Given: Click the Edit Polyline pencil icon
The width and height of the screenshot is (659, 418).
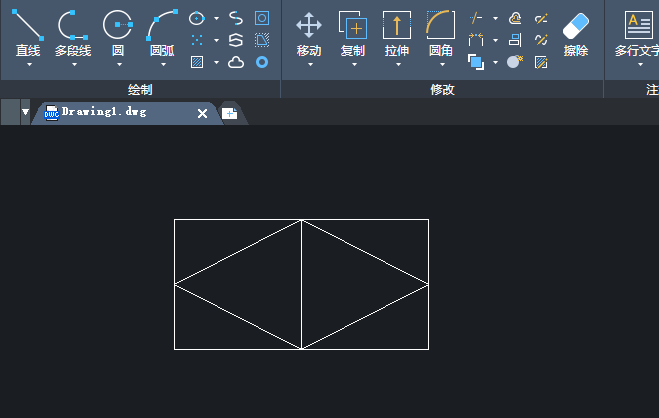Looking at the screenshot, I should pyautogui.click(x=541, y=18).
